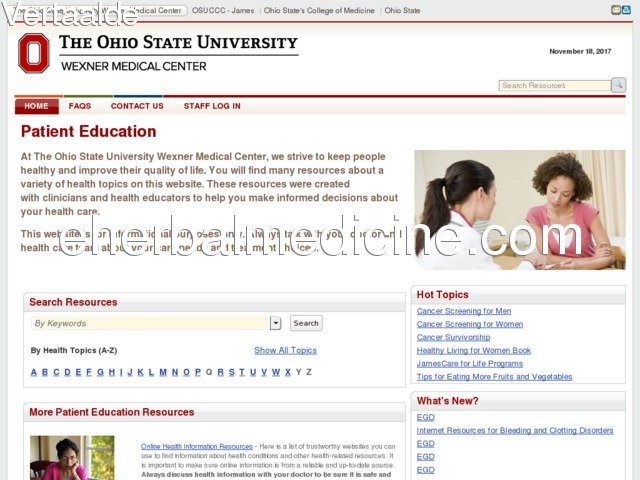Open Tips for Eating More Fruits and Vegetables
The width and height of the screenshot is (640, 480).
pos(494,376)
